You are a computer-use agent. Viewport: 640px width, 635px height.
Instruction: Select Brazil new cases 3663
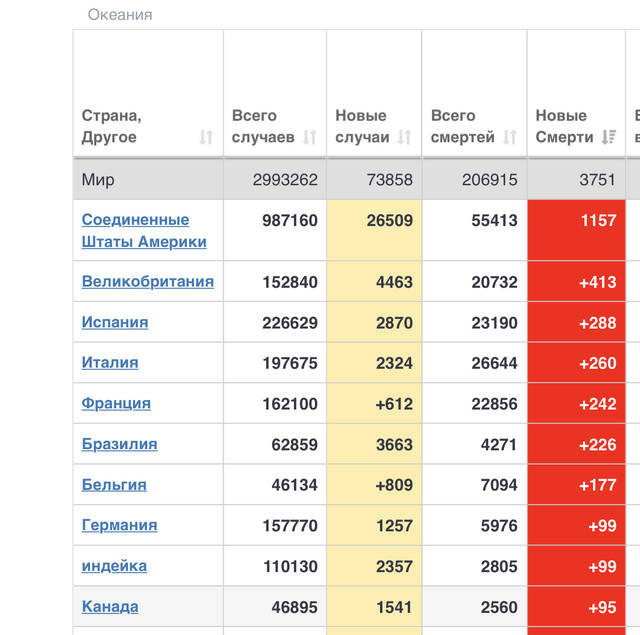coord(394,444)
